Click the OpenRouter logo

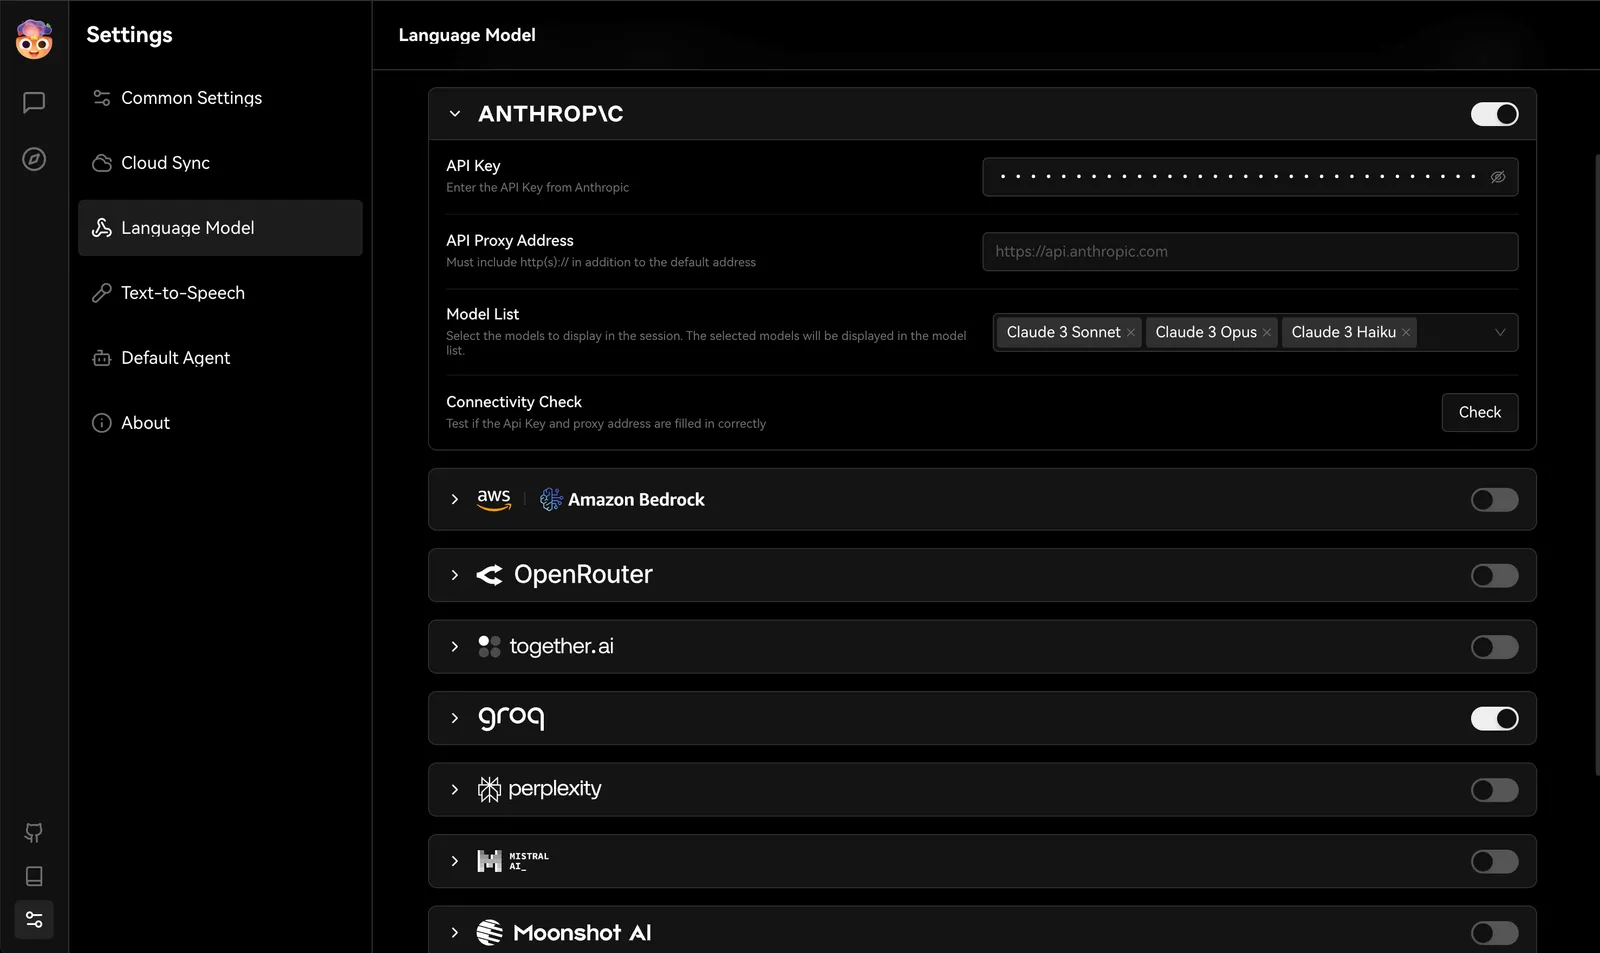coord(564,575)
